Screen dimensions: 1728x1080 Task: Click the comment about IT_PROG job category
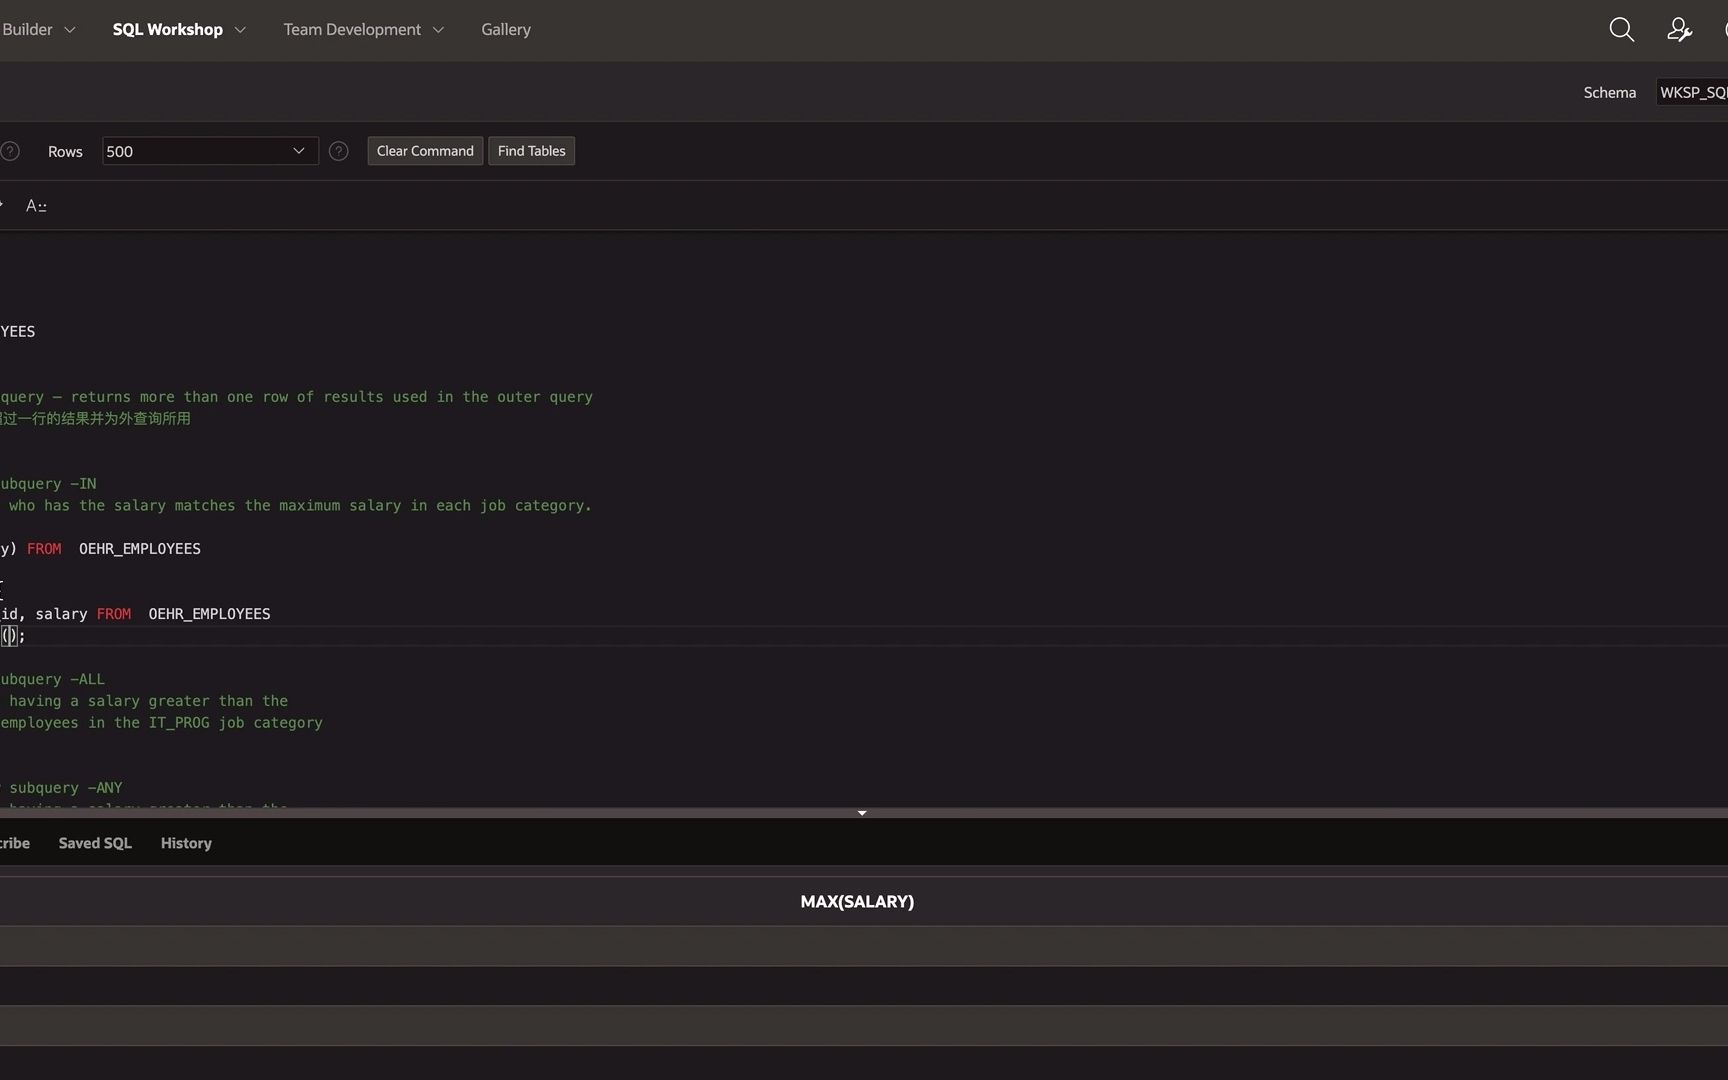point(161,723)
